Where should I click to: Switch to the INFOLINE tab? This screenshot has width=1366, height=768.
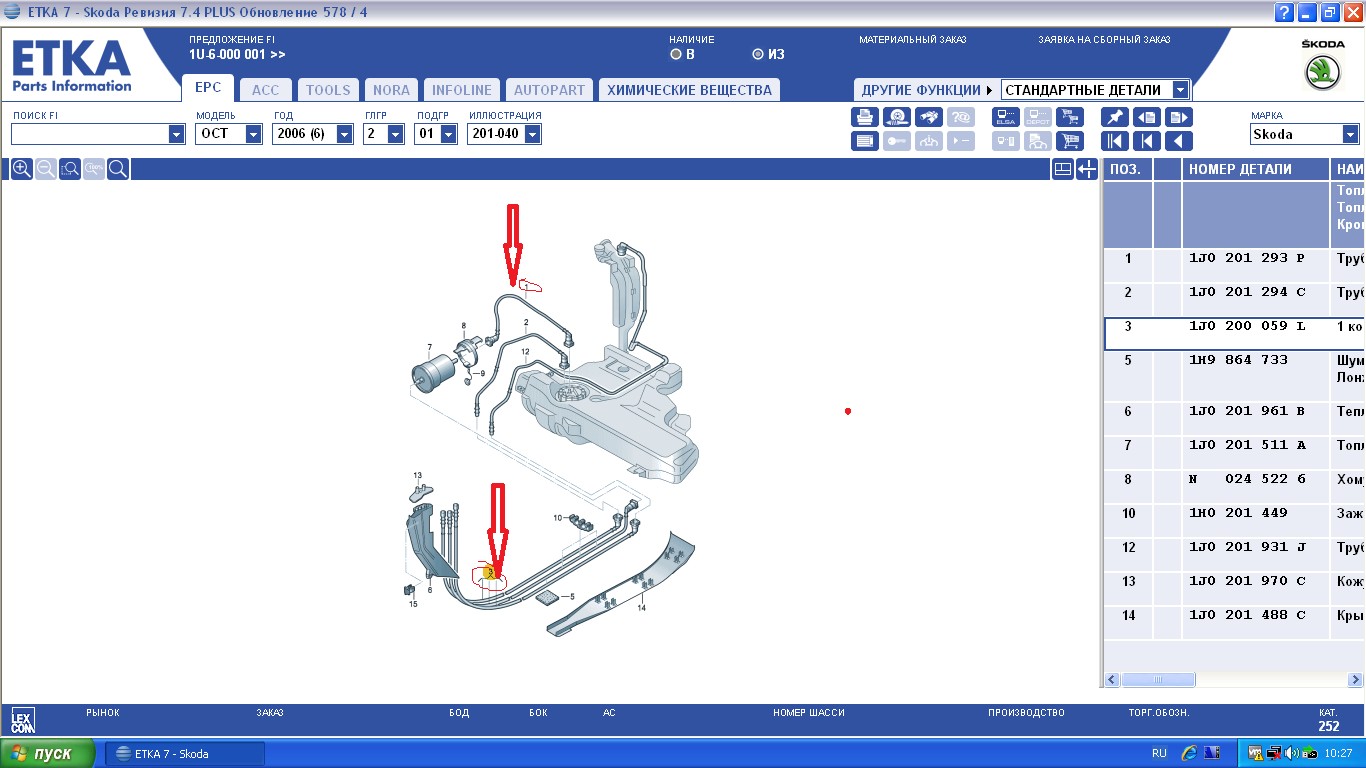tap(462, 90)
